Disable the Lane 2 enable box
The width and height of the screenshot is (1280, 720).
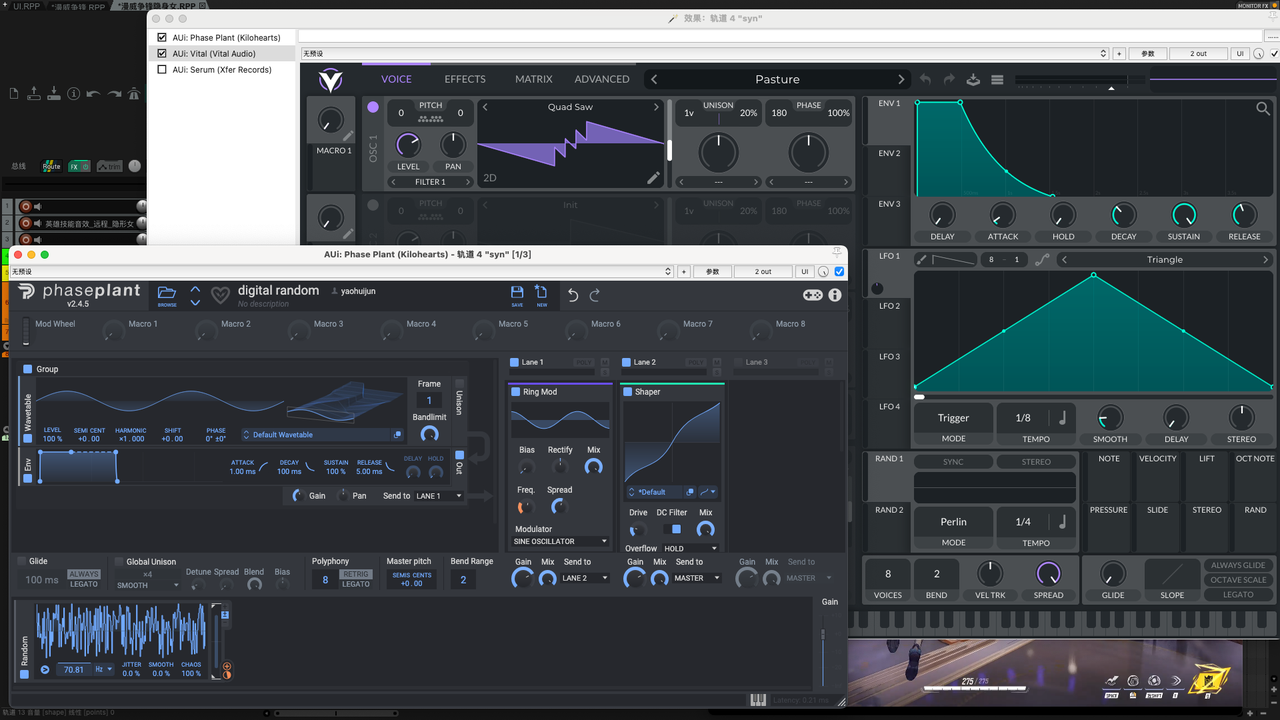(x=626, y=362)
